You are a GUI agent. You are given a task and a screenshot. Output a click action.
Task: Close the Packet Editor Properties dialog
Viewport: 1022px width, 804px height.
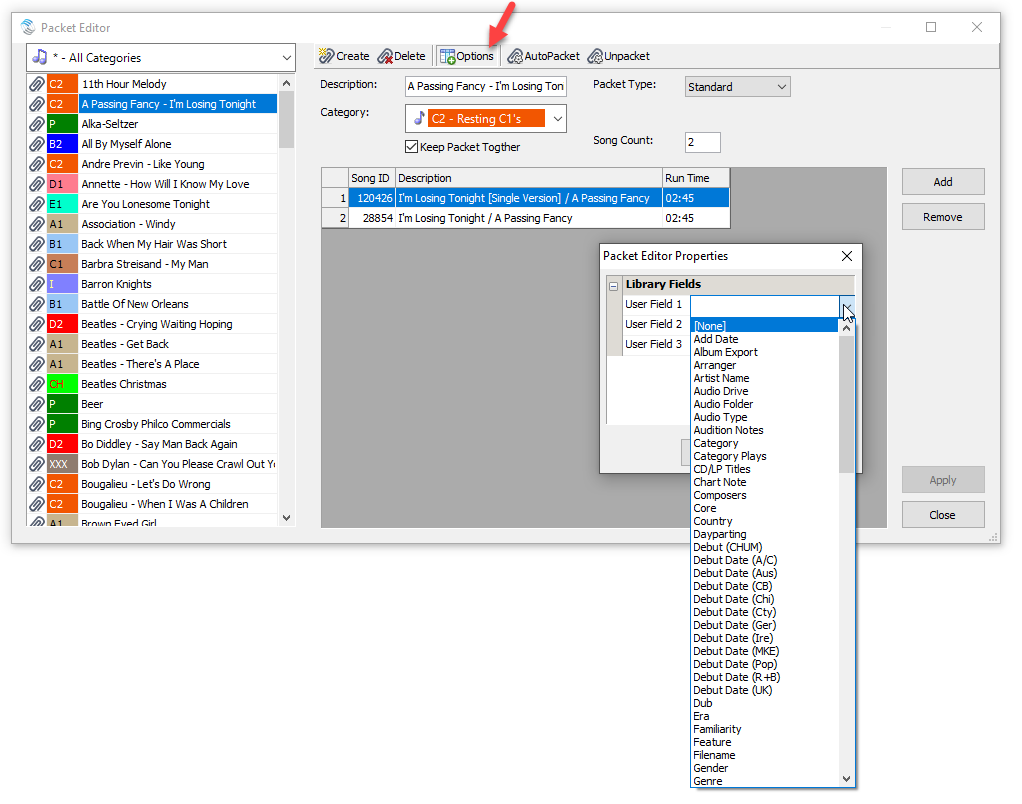pos(846,256)
